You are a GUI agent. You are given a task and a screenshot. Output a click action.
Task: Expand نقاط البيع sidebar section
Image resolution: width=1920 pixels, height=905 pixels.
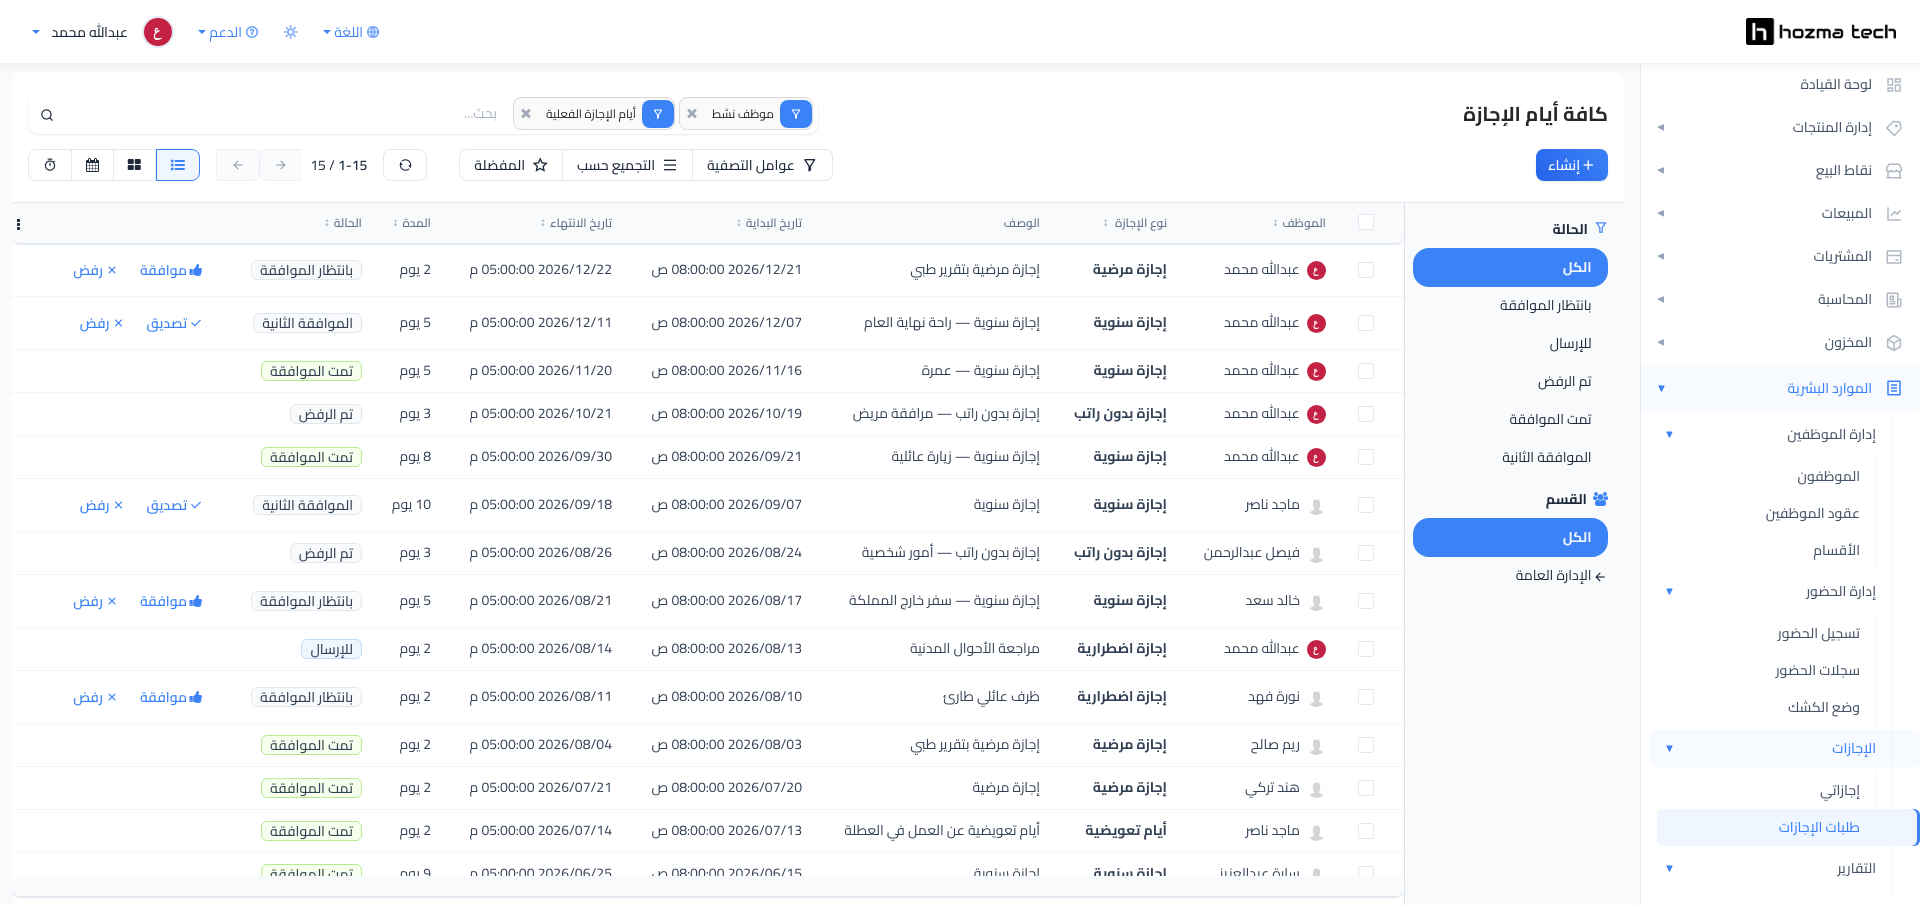(1780, 170)
